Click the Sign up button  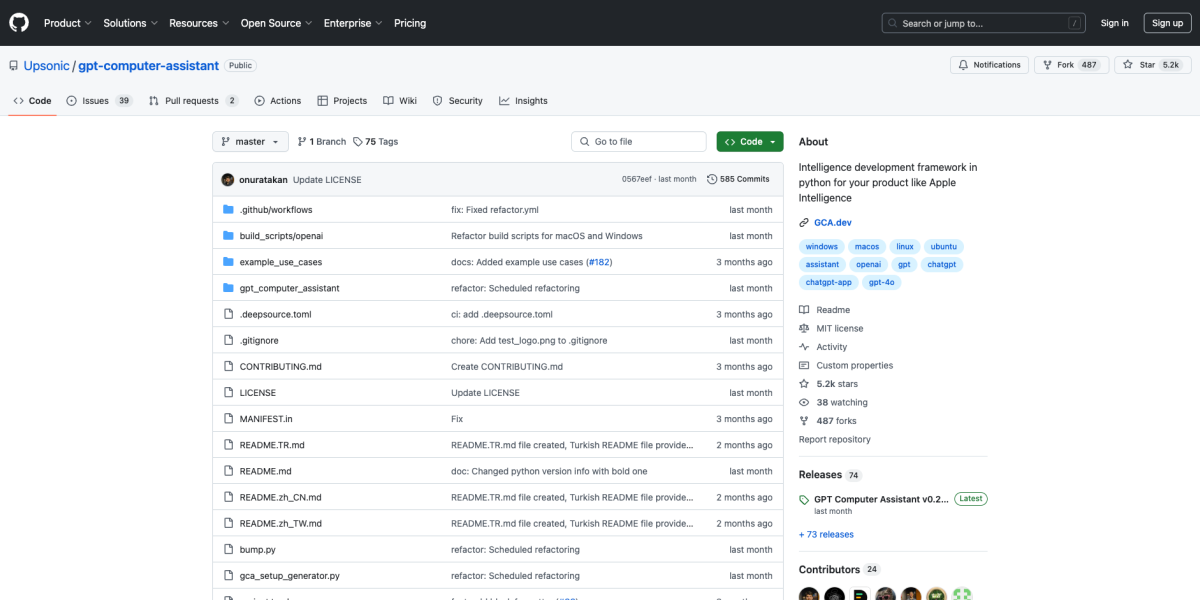pyautogui.click(x=1167, y=23)
